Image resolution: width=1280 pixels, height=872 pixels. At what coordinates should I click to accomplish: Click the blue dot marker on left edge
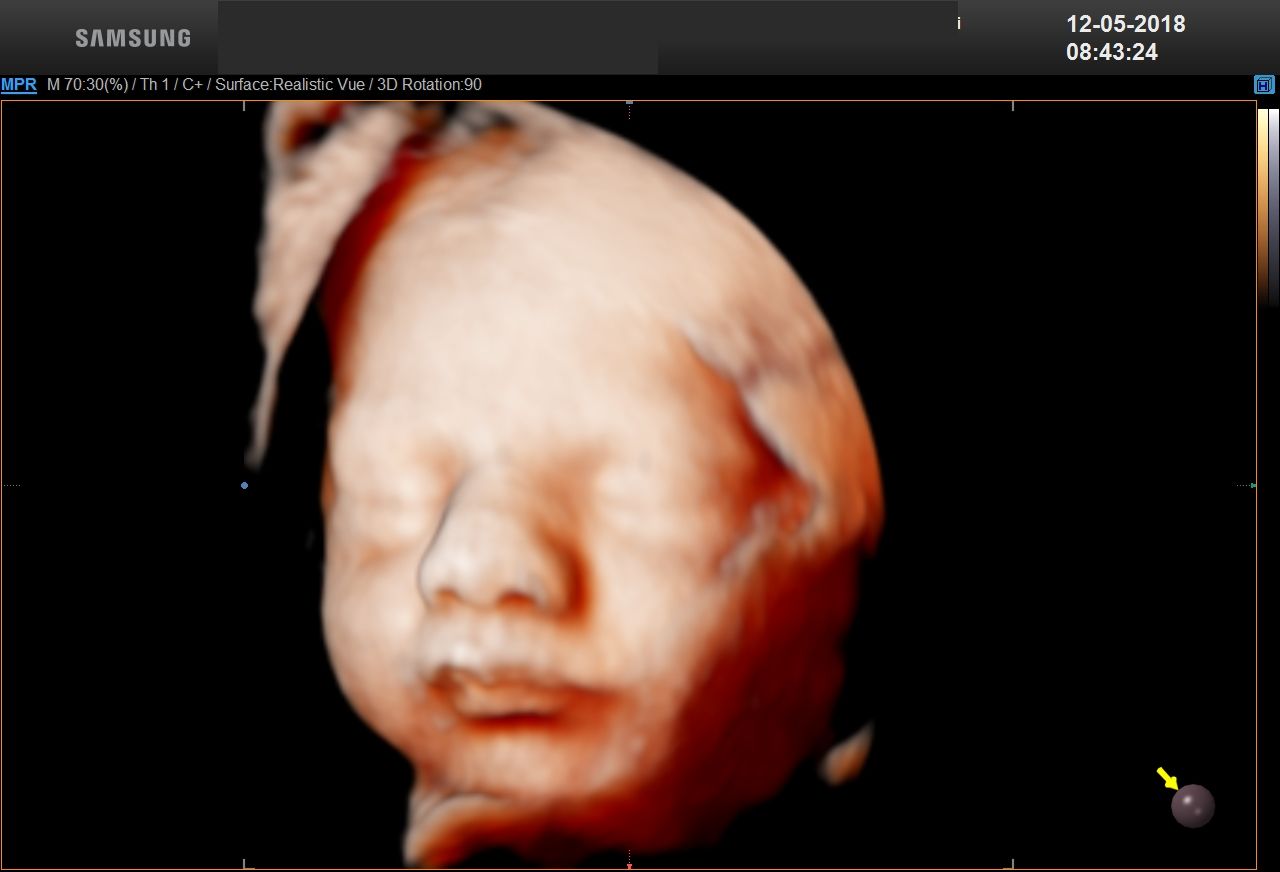[x=244, y=486]
